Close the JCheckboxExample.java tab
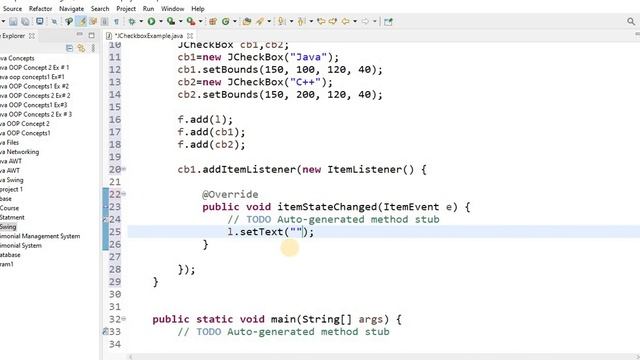640x360 pixels. click(190, 36)
